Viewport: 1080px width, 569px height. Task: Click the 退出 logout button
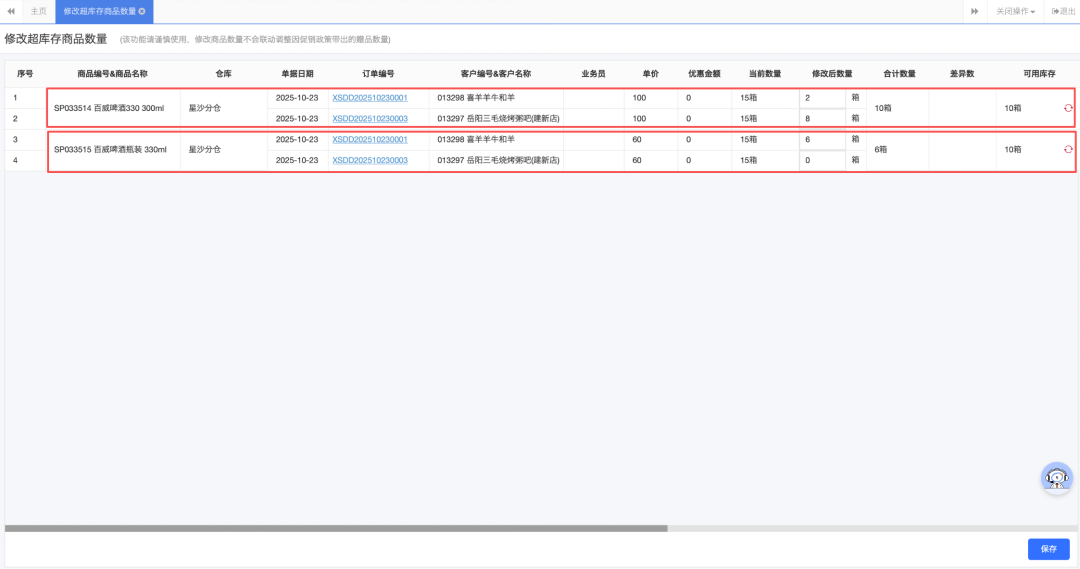tap(1063, 11)
